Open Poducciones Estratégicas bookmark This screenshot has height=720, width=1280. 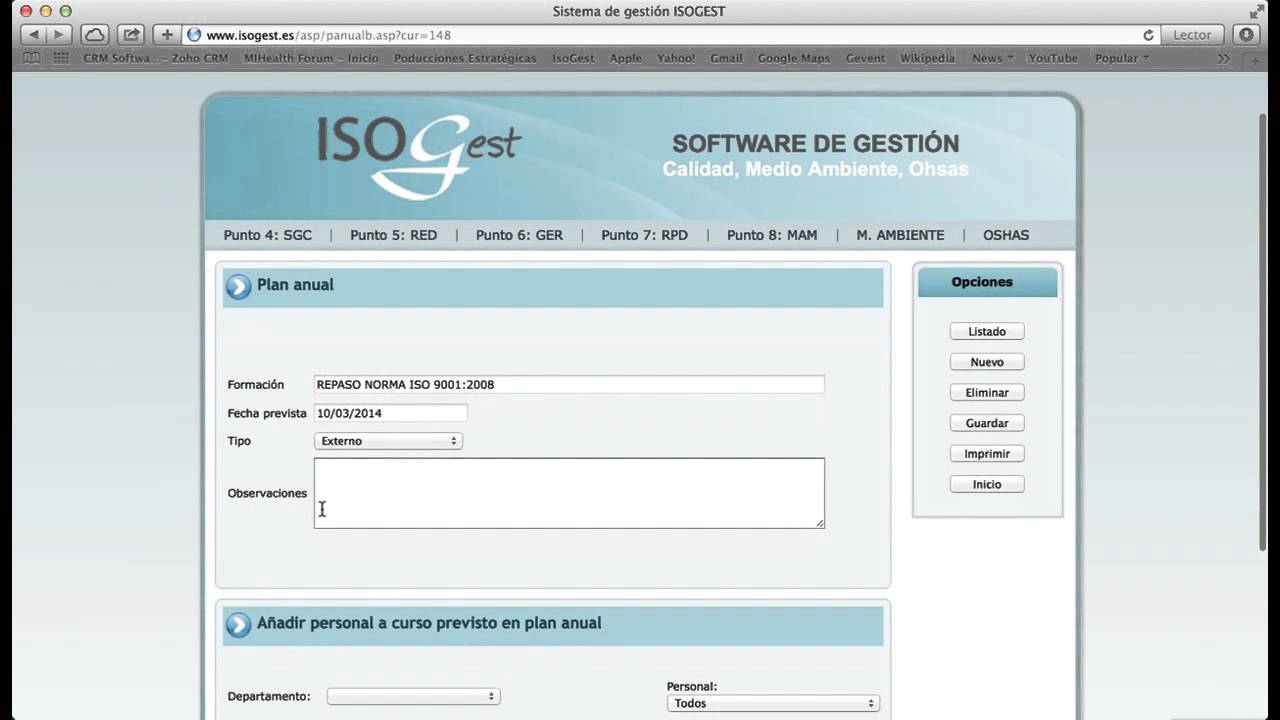click(465, 58)
